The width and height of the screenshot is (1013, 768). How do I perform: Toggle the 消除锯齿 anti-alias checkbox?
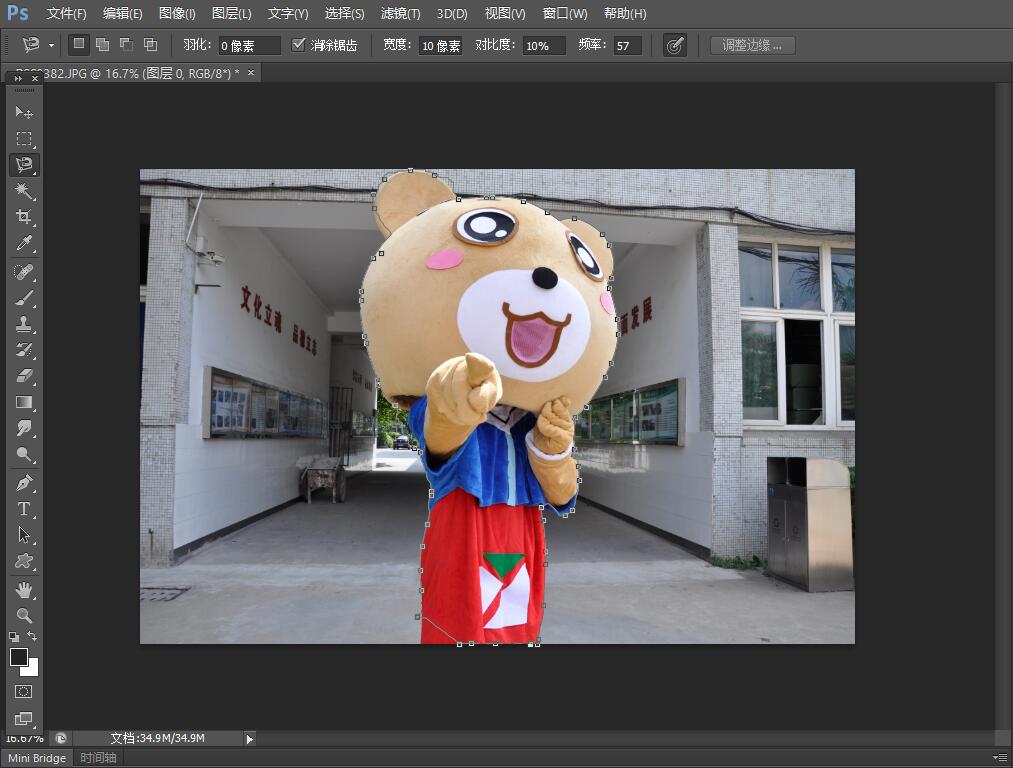(x=298, y=45)
